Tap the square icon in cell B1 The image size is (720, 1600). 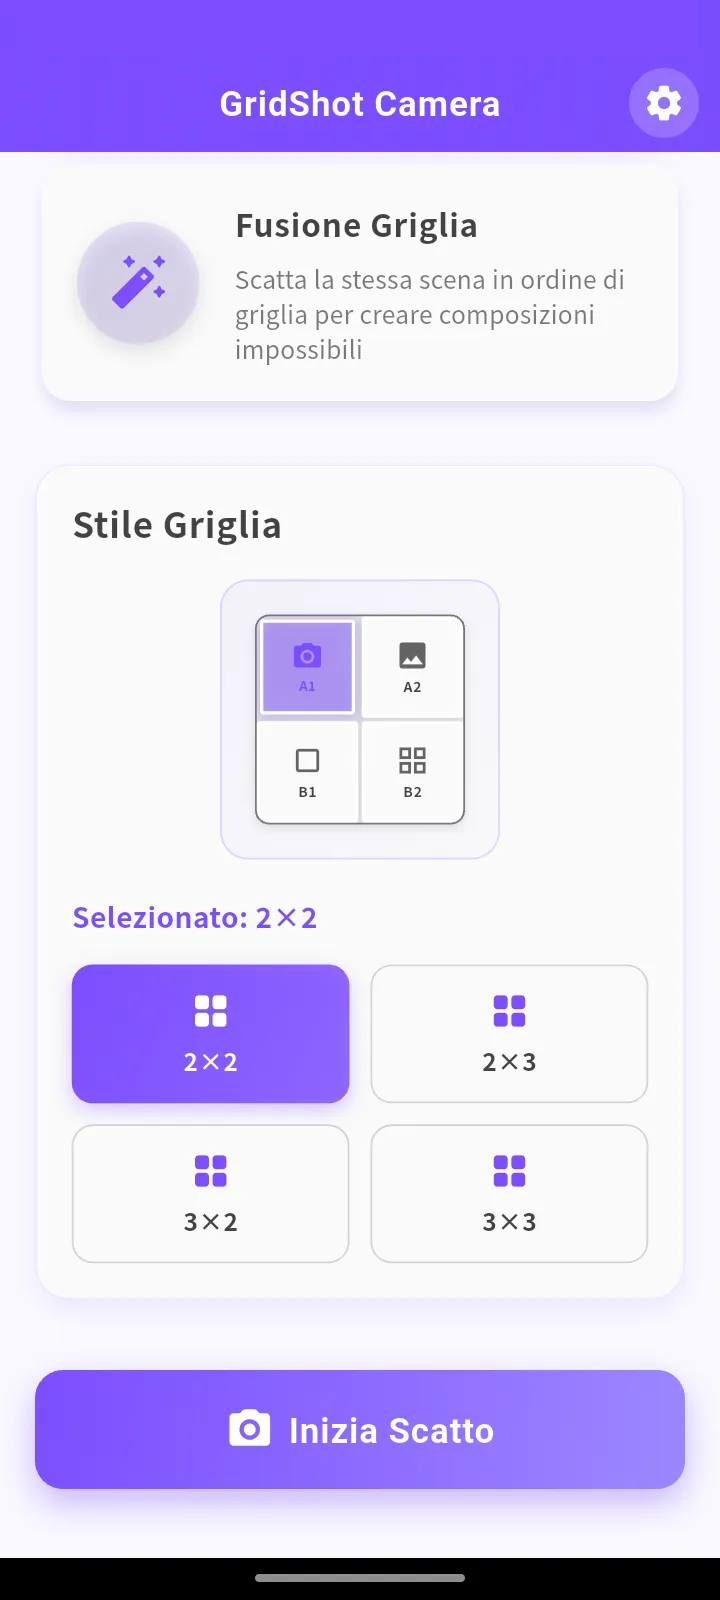(307, 761)
